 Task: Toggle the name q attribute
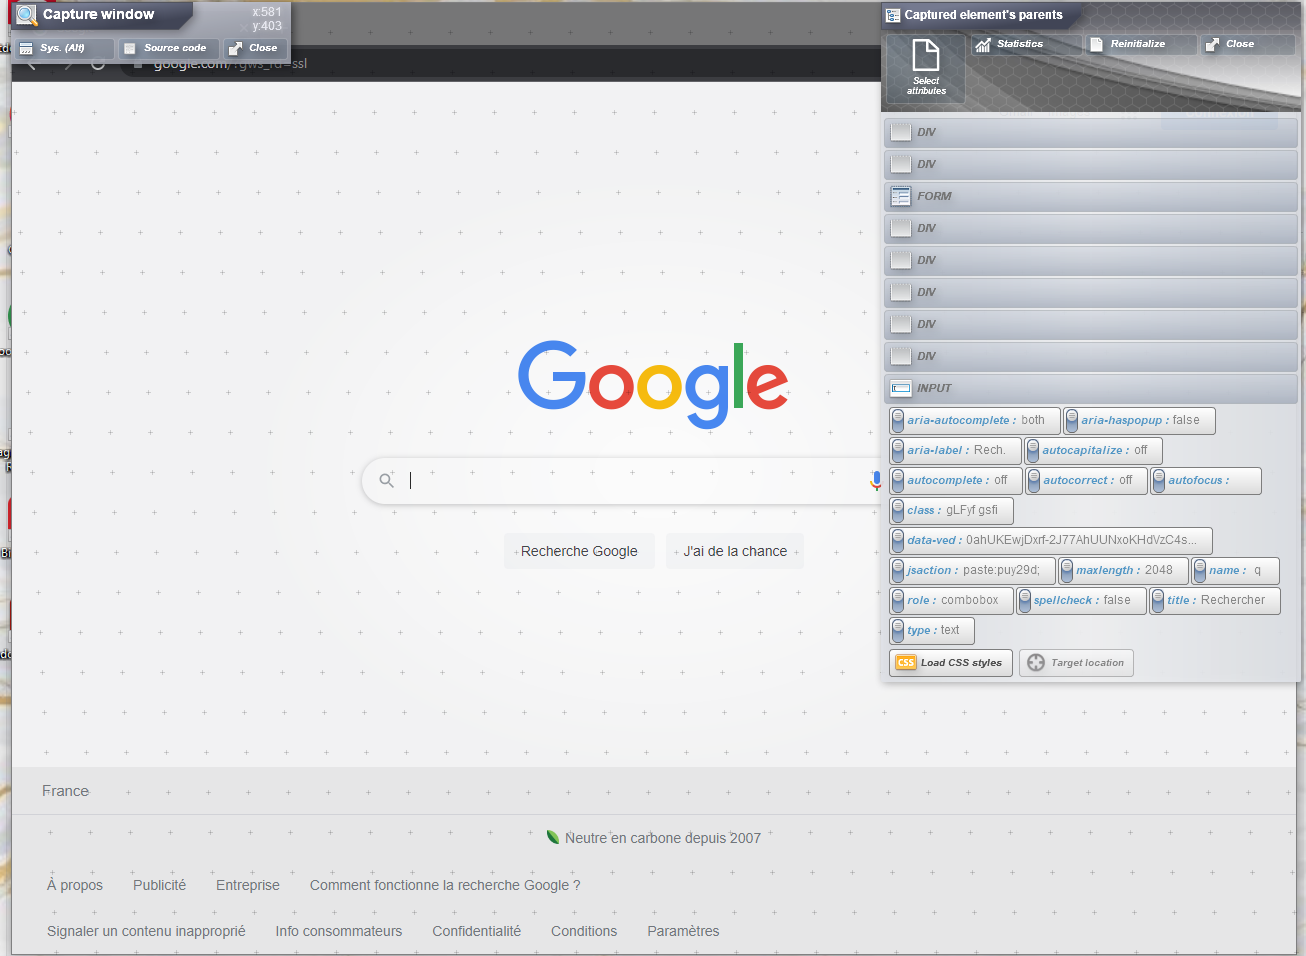pos(1234,571)
